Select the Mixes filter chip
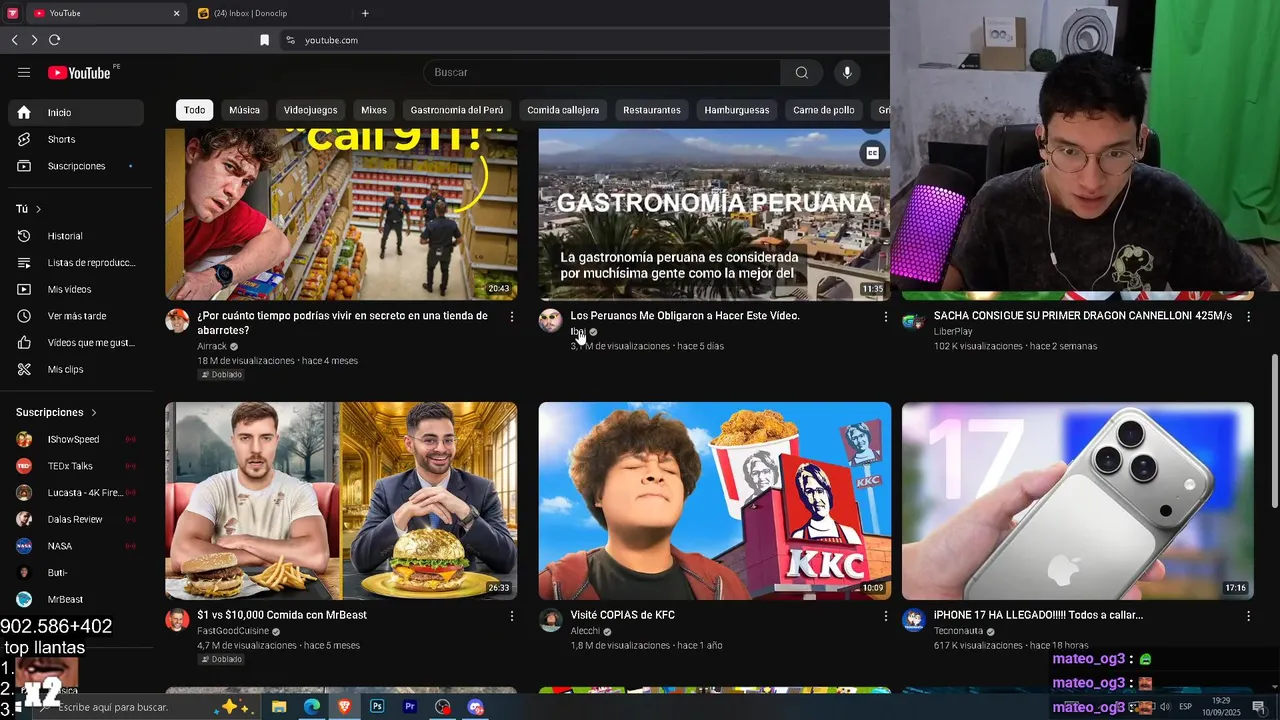Viewport: 1280px width, 720px height. click(374, 110)
